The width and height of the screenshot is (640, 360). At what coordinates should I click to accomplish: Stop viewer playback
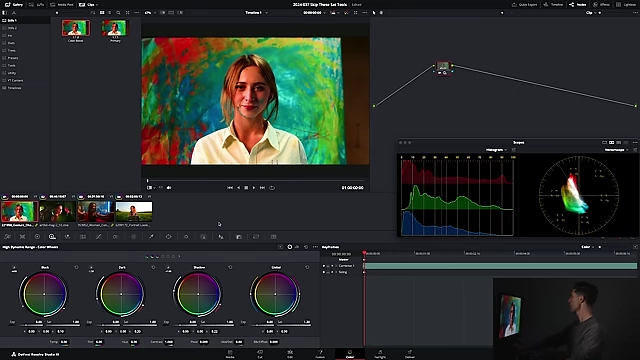(x=246, y=188)
